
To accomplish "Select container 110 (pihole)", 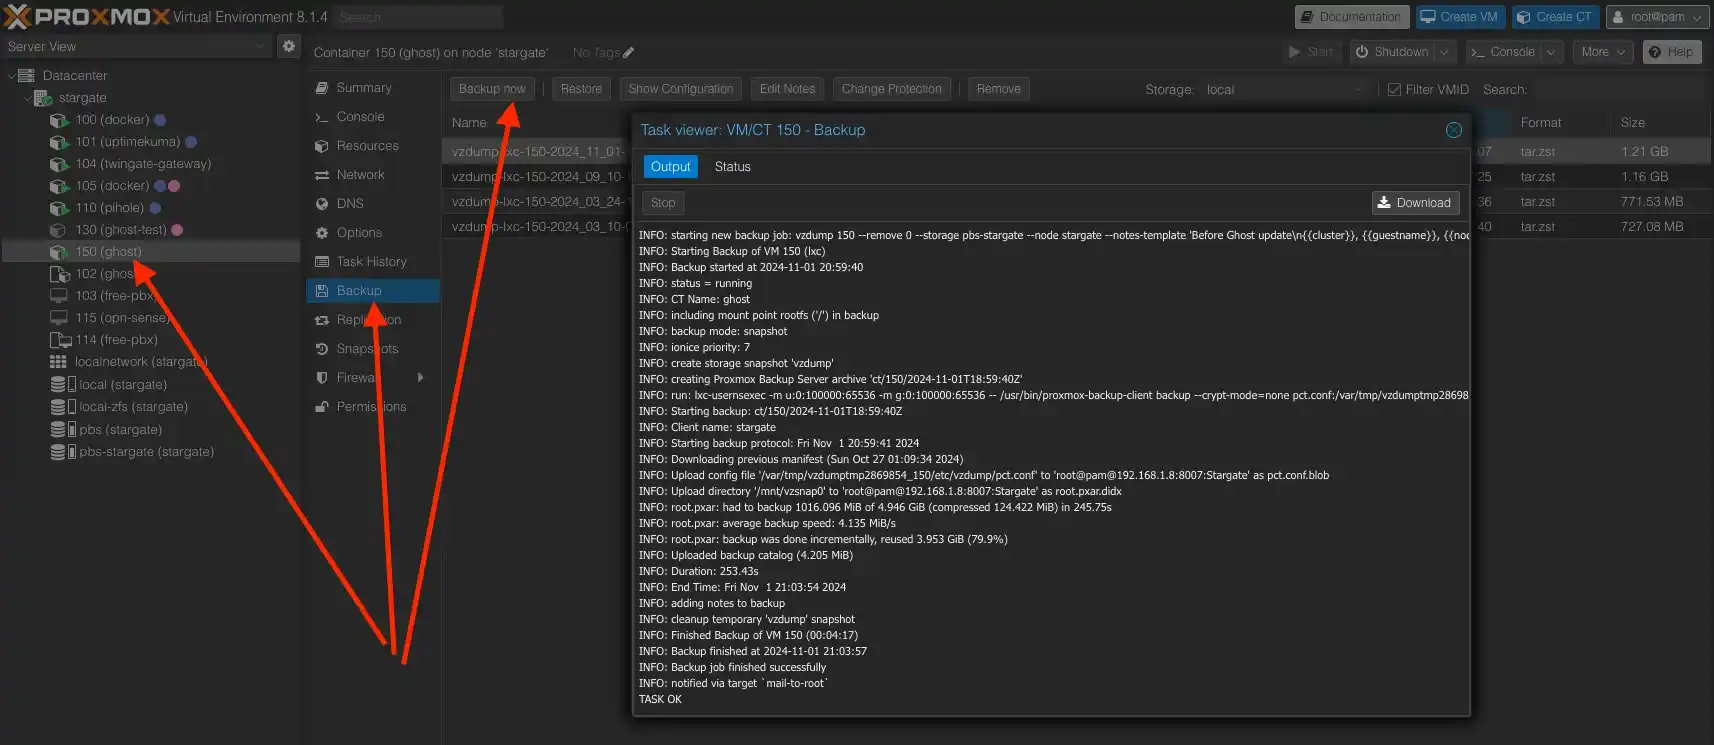I will click(109, 208).
